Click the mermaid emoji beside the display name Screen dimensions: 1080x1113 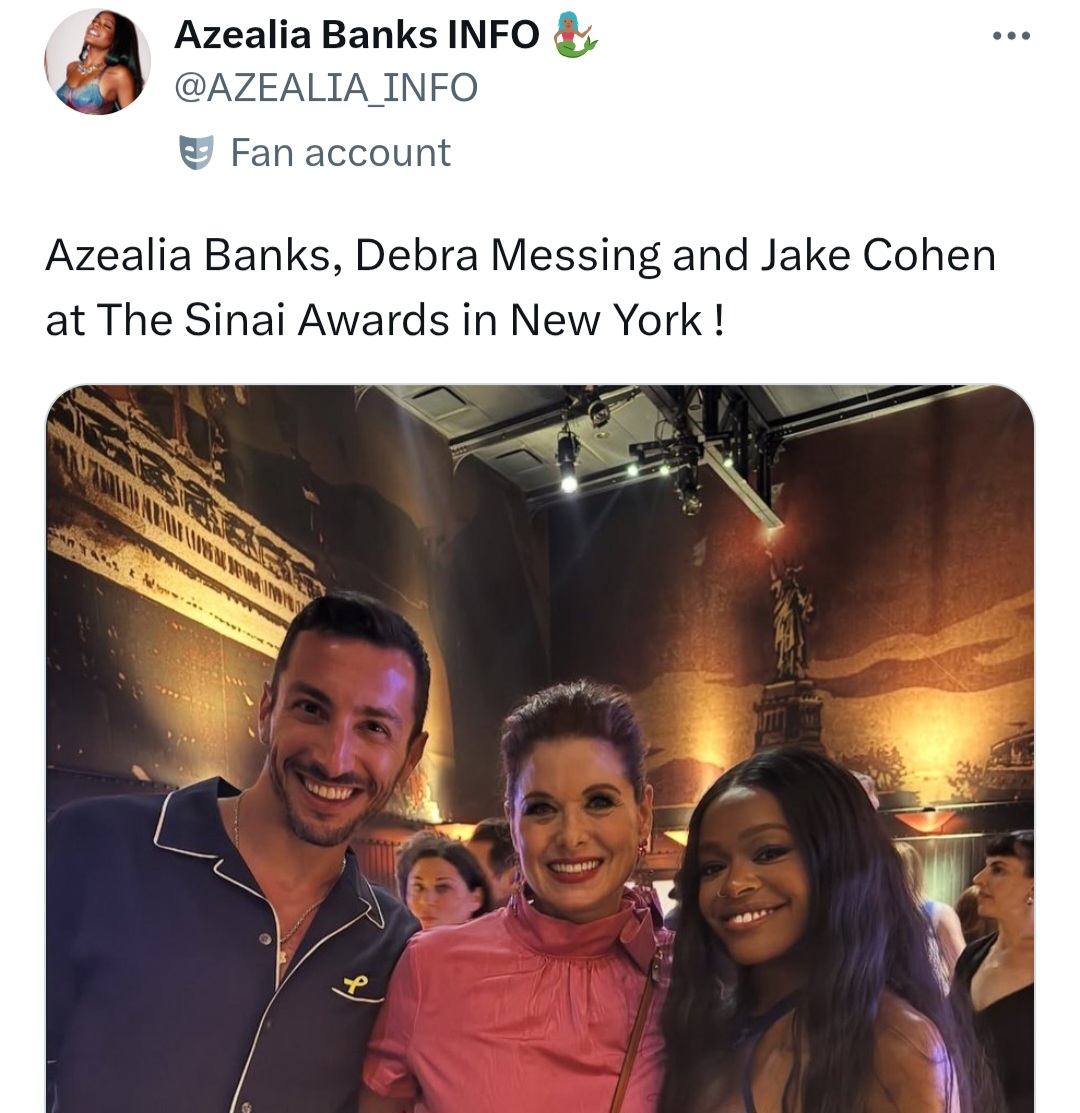[575, 34]
